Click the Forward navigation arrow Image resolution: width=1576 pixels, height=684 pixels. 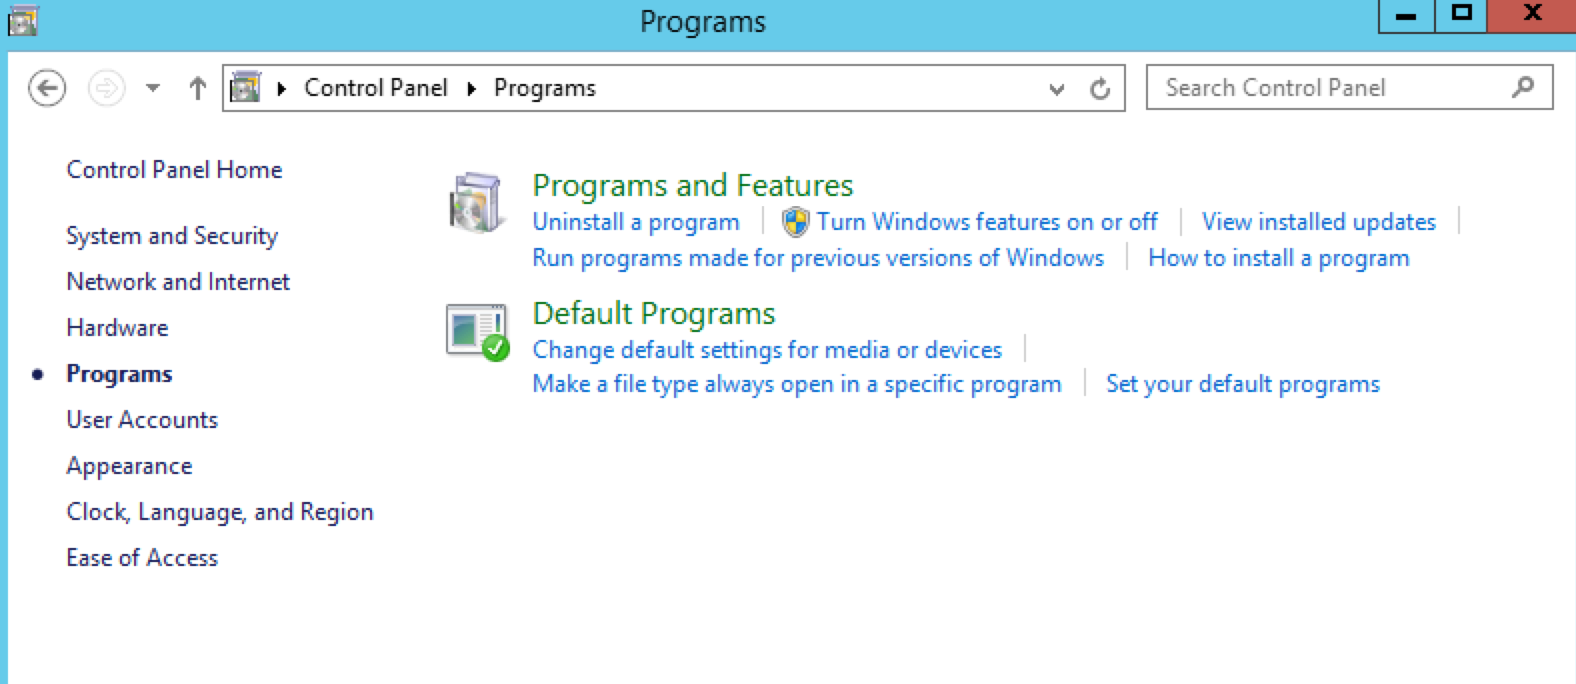tap(106, 88)
